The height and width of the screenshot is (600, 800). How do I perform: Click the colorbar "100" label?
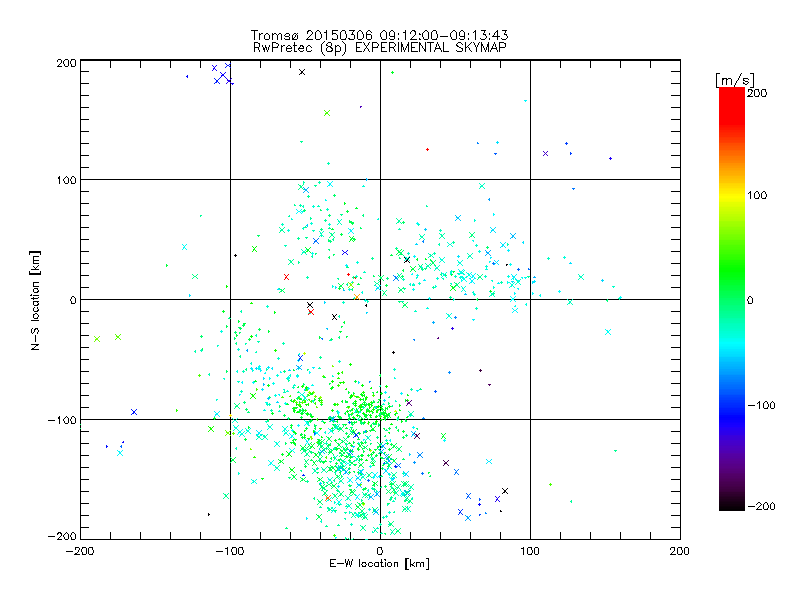tap(757, 195)
